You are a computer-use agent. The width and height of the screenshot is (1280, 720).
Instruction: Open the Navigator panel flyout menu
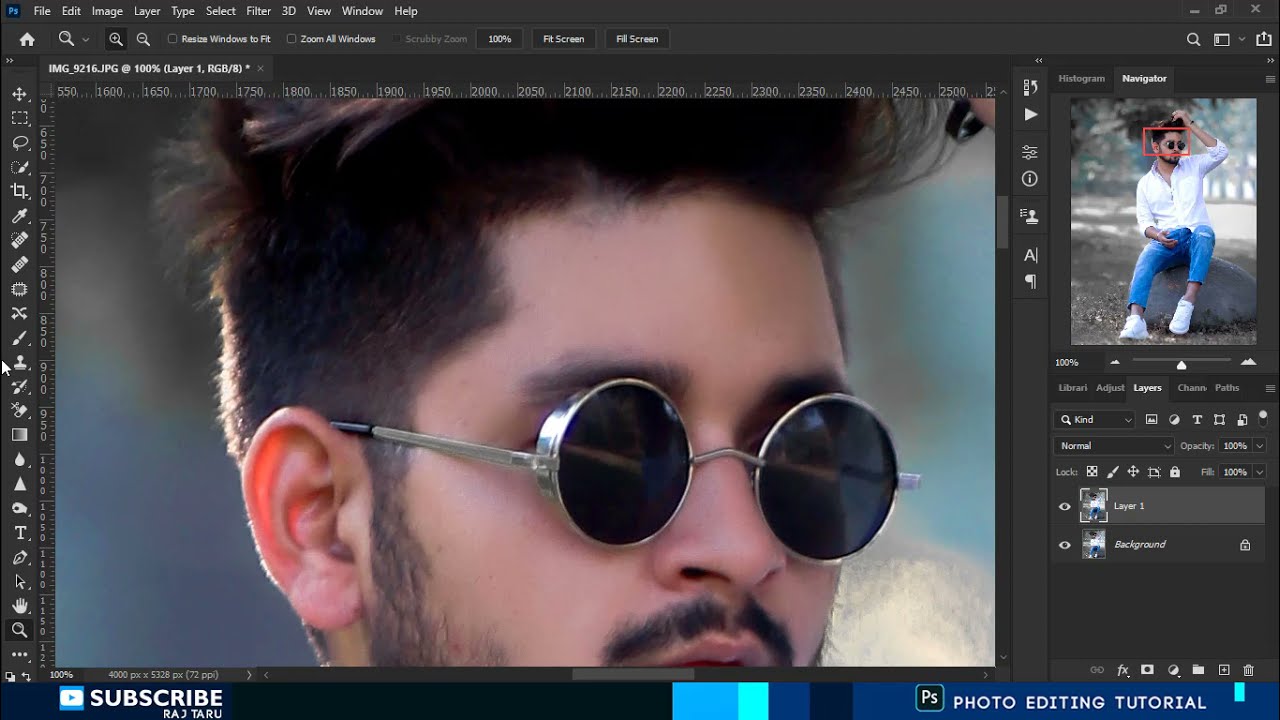tap(1270, 79)
